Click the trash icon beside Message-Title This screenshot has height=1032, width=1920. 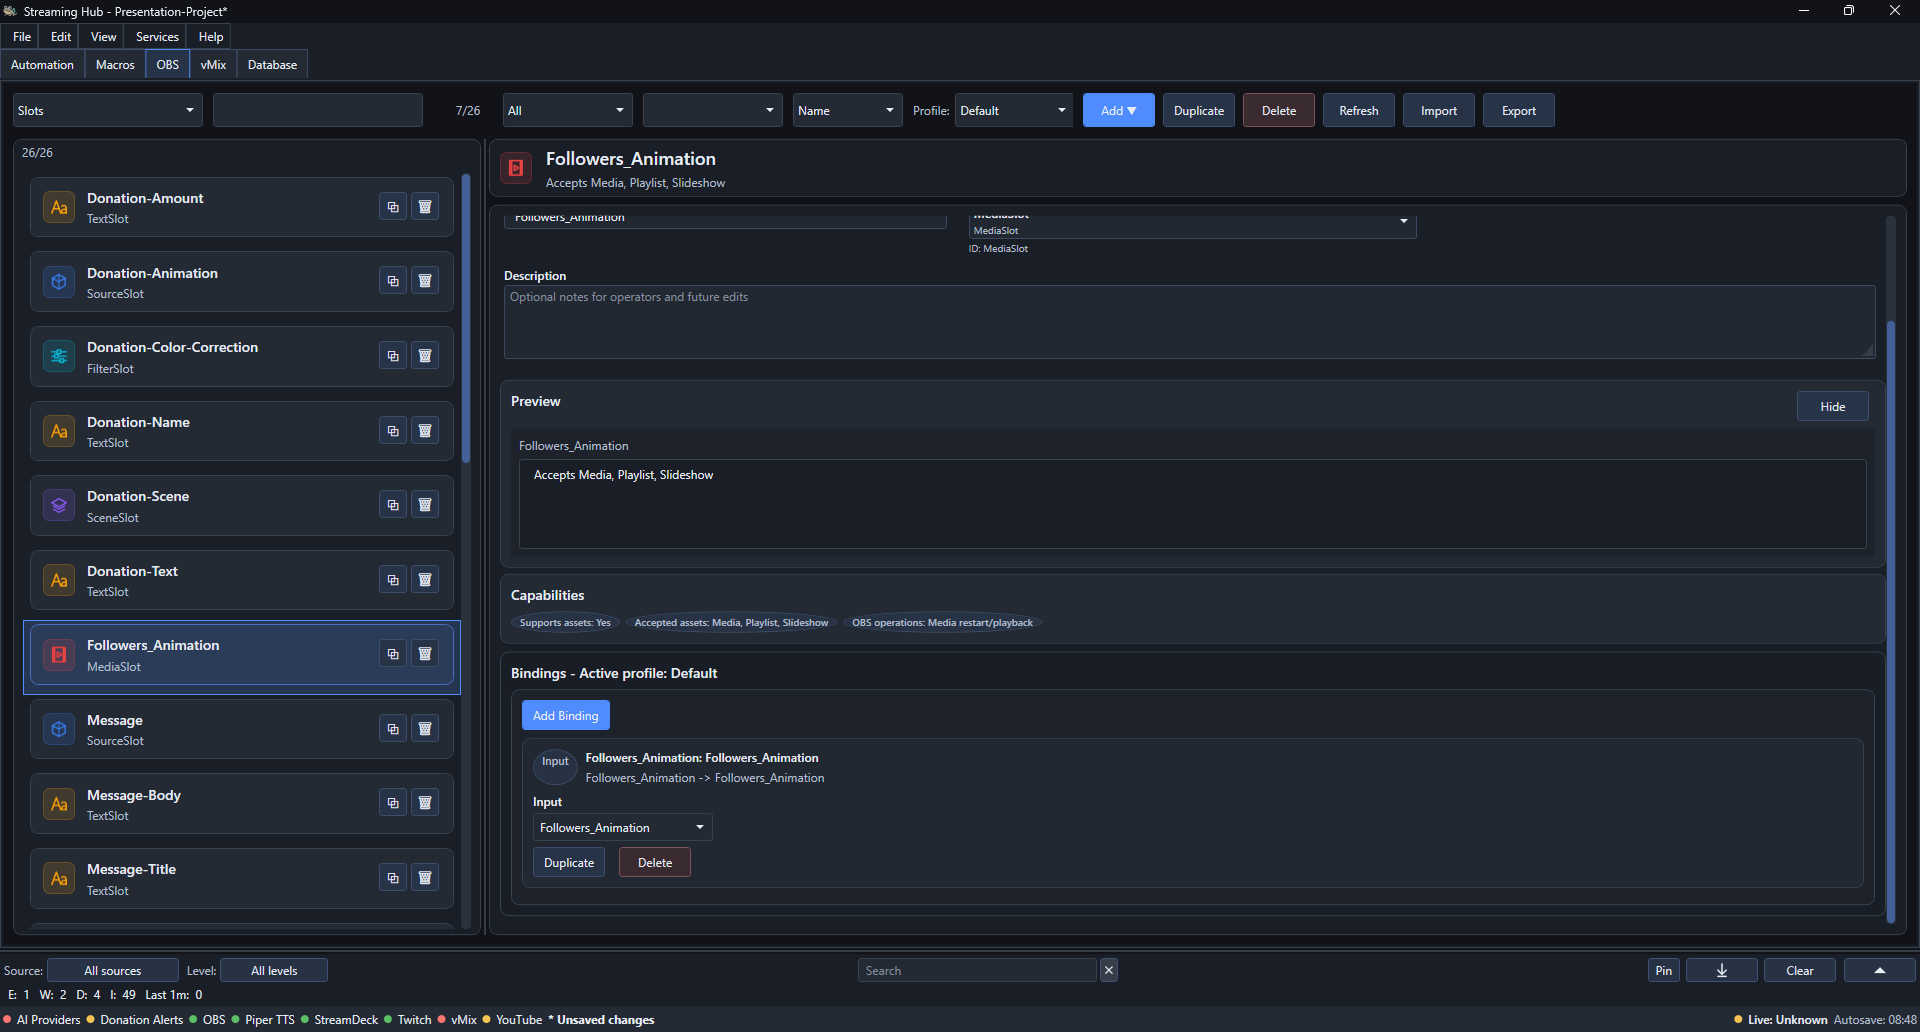click(425, 878)
